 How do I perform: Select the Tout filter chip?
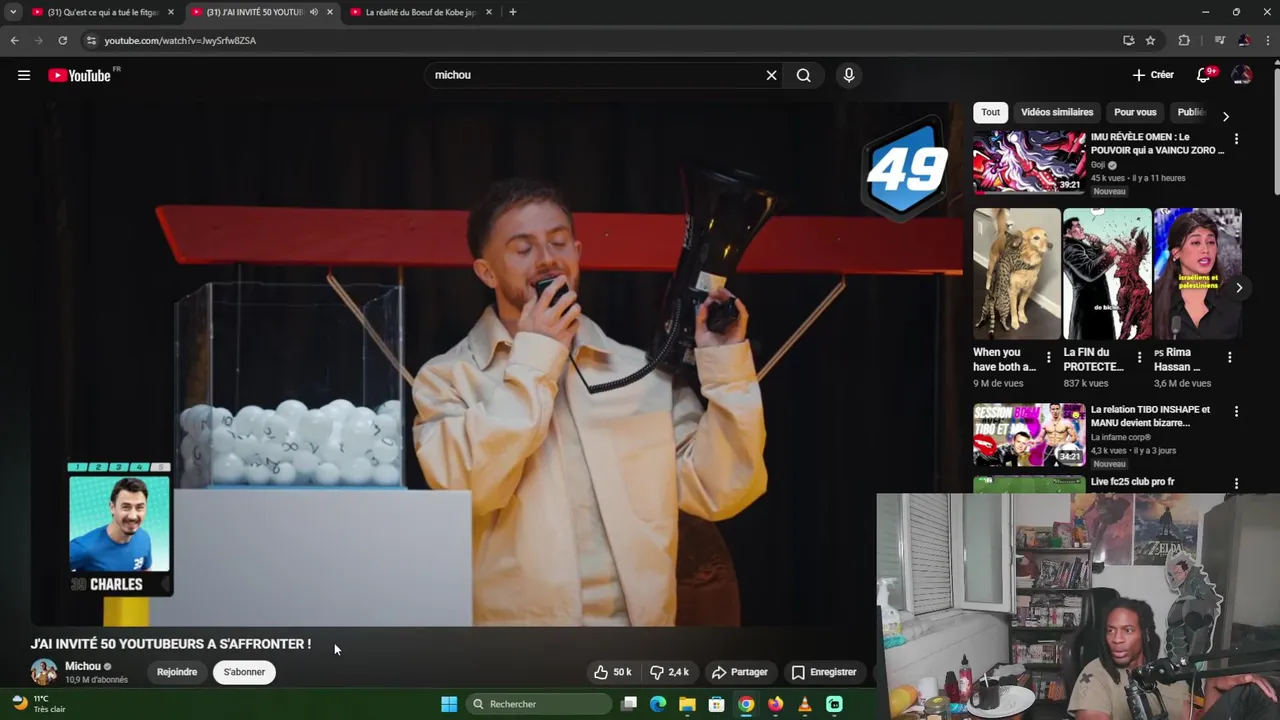pyautogui.click(x=990, y=112)
